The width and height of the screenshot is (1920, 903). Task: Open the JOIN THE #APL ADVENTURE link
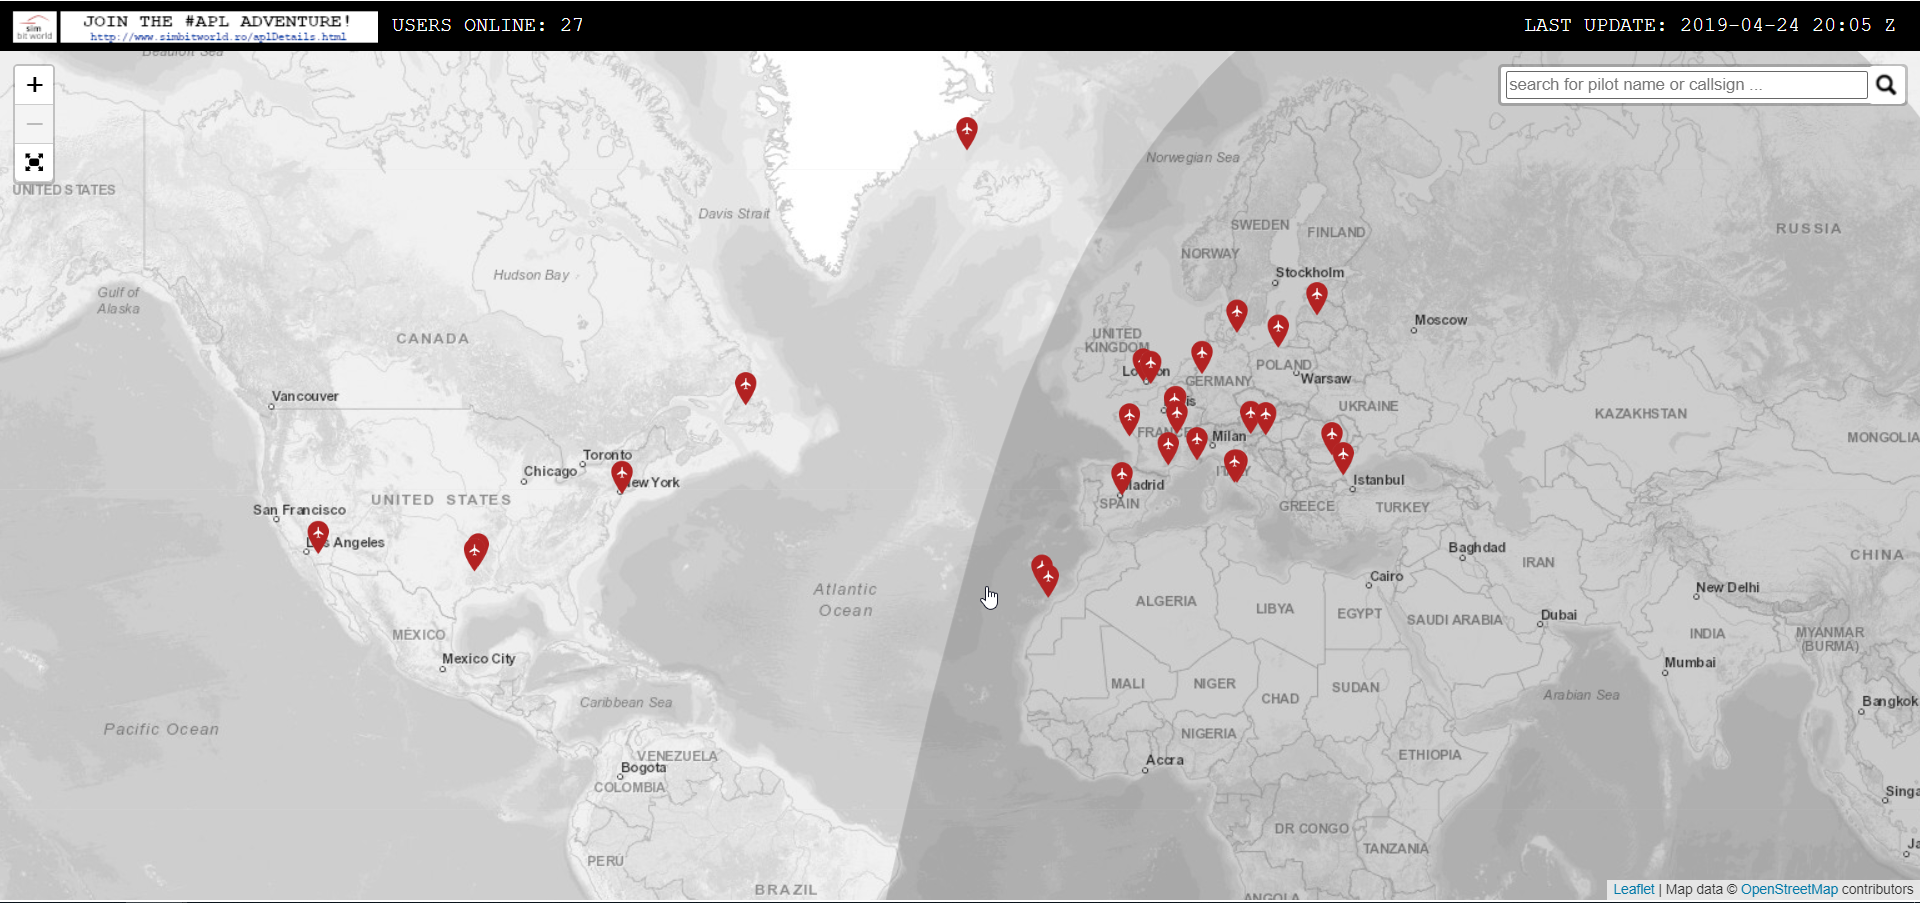coord(218,26)
